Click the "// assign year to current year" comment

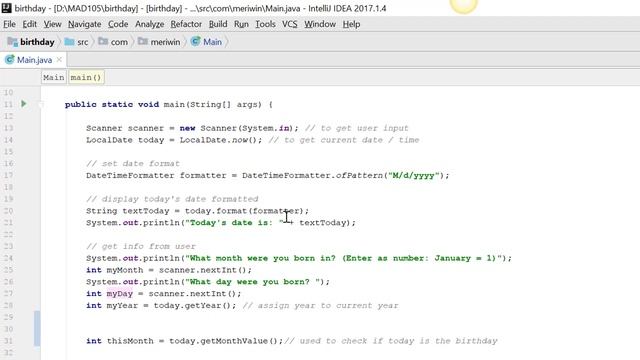(320, 305)
